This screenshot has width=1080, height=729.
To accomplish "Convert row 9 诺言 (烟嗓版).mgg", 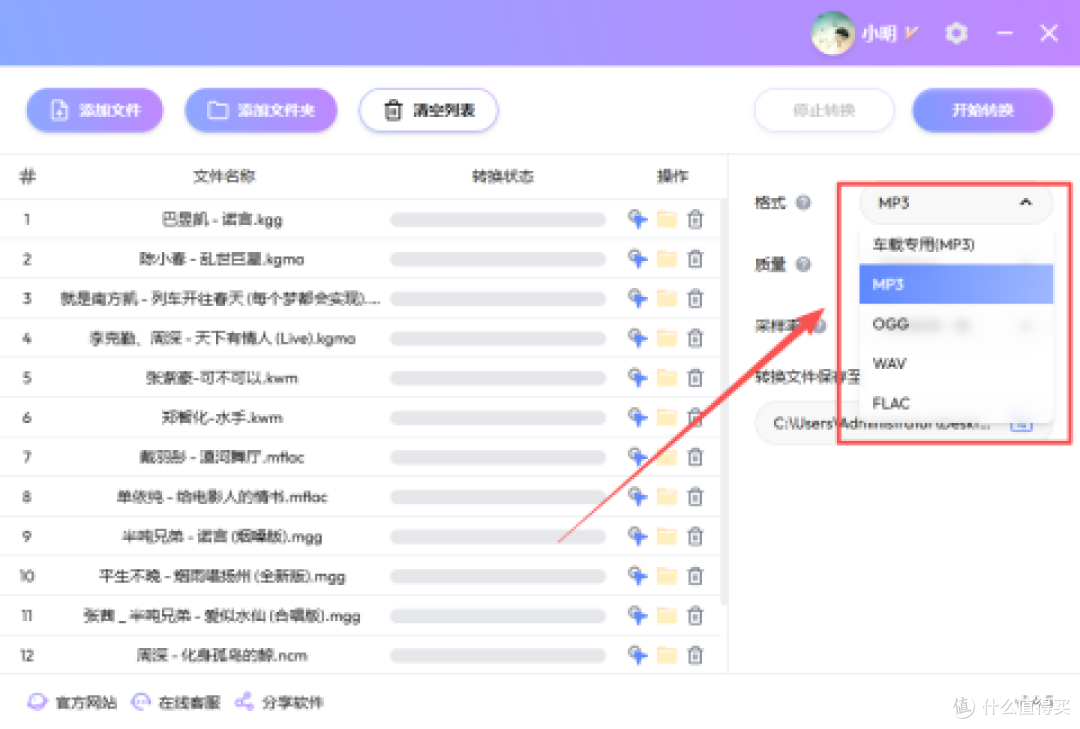I will point(637,536).
